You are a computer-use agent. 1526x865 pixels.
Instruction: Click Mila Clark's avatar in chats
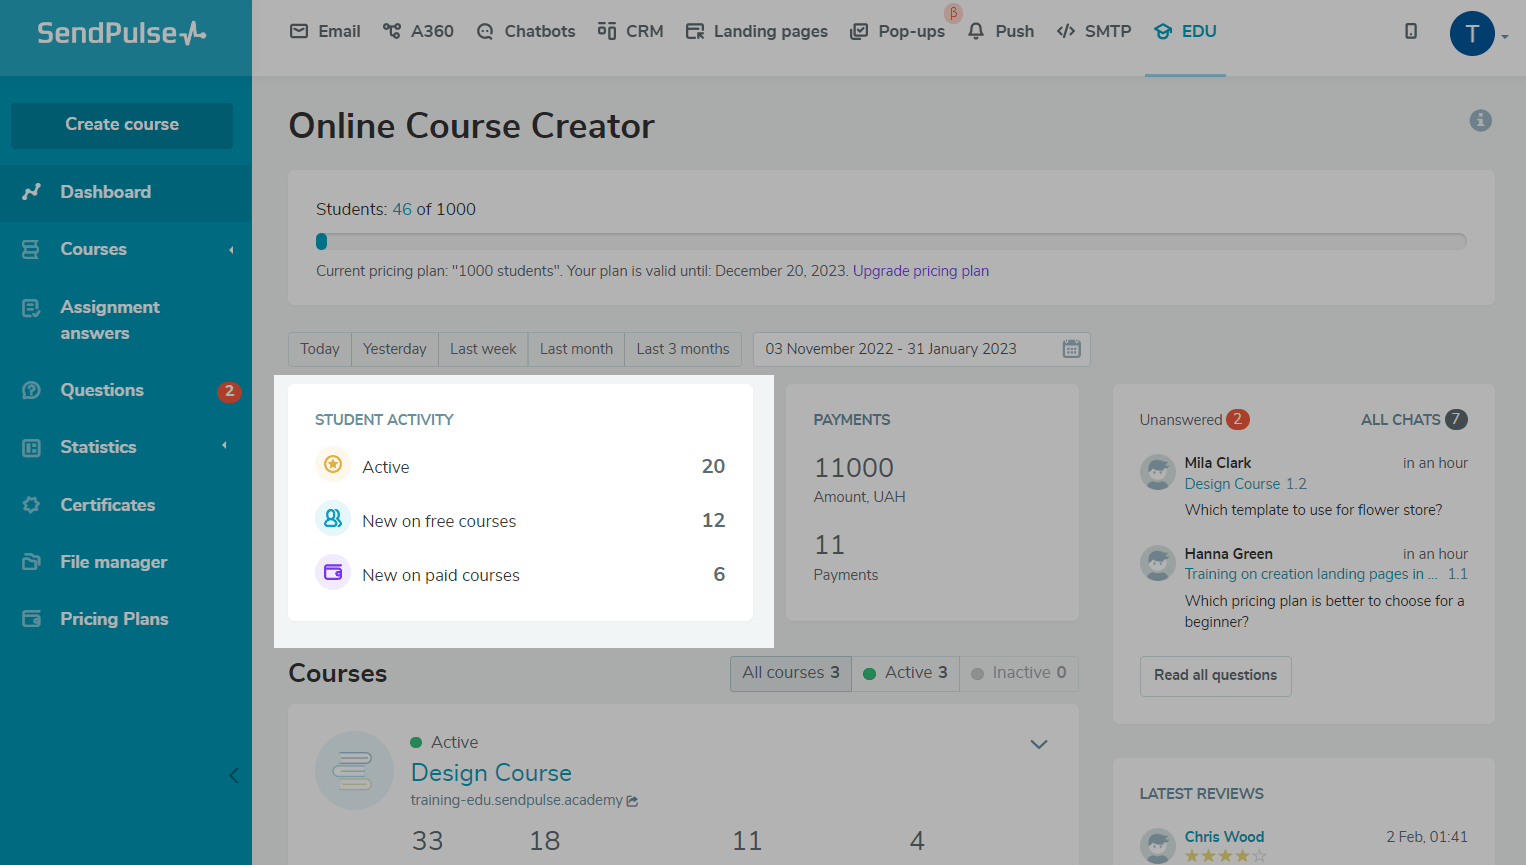click(1157, 472)
